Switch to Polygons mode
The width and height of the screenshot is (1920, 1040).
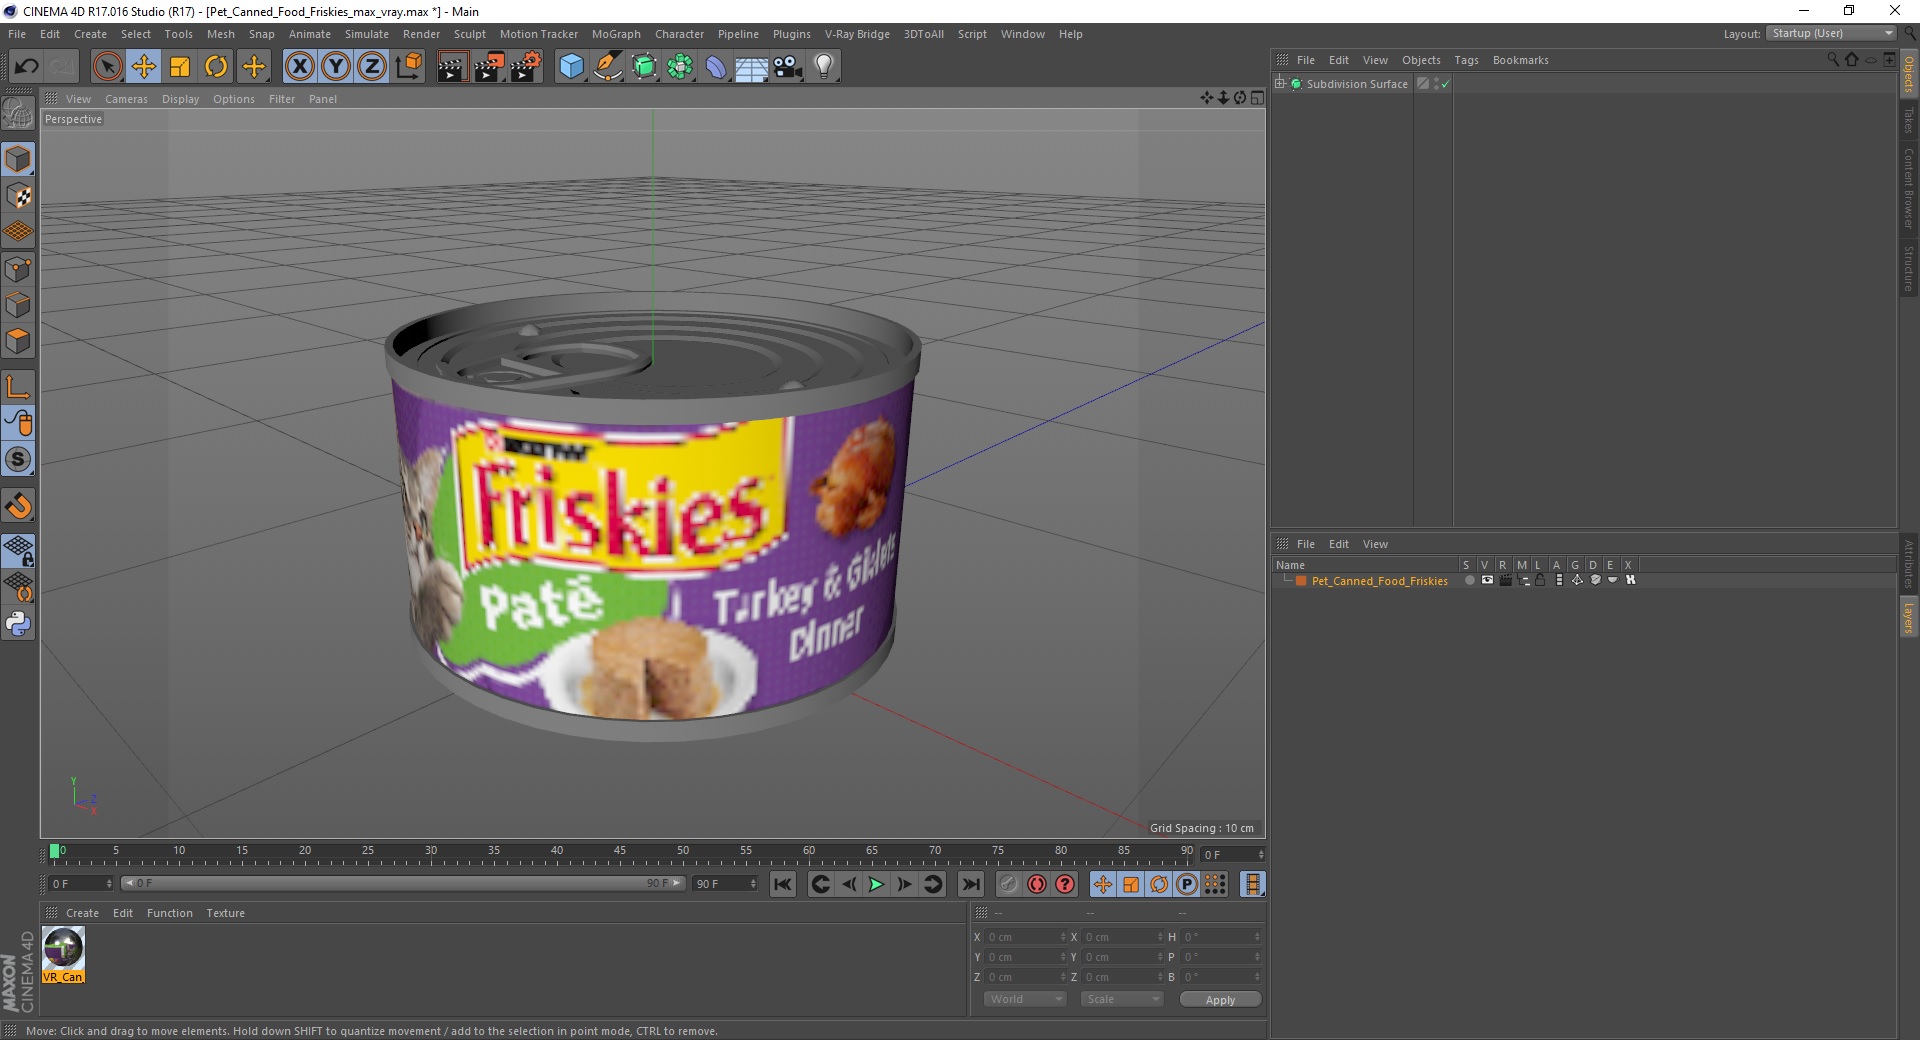coord(18,341)
